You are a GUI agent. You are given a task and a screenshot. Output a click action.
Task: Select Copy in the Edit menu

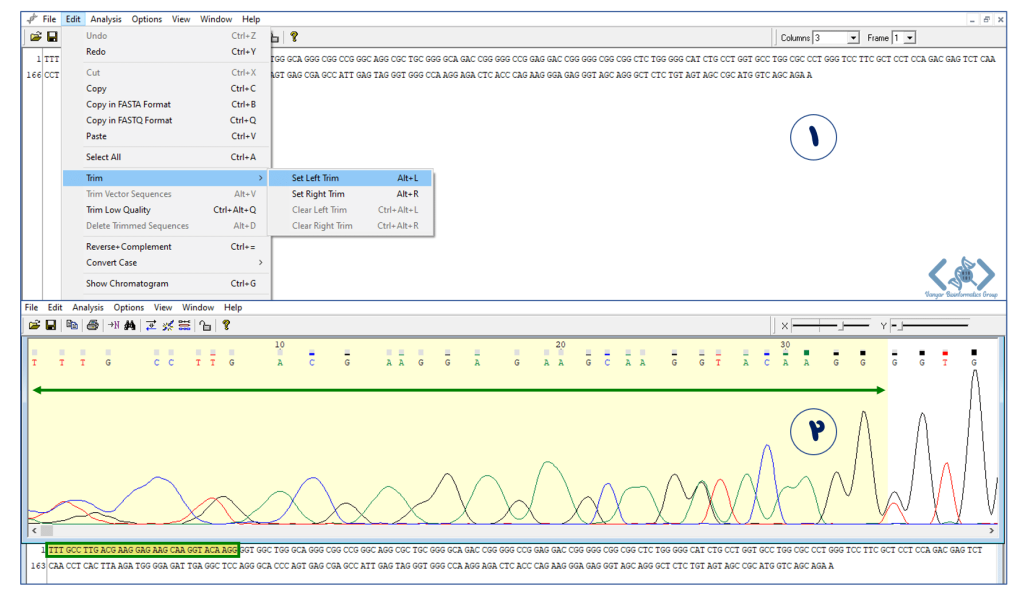click(x=166, y=89)
